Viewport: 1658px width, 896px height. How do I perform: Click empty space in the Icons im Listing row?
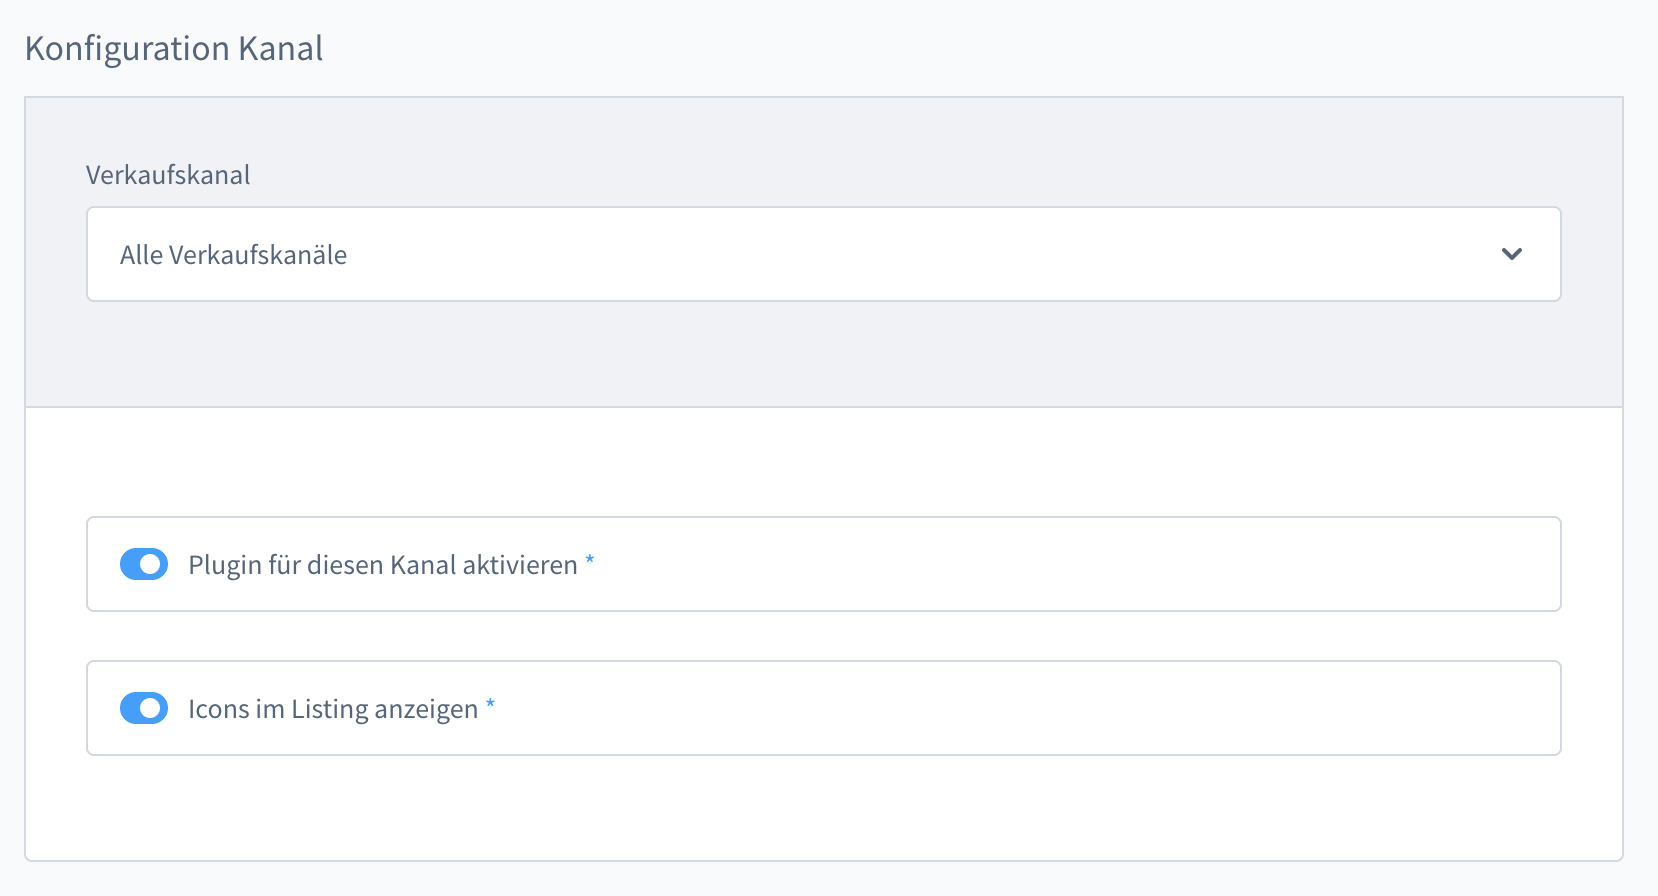(x=1000, y=708)
